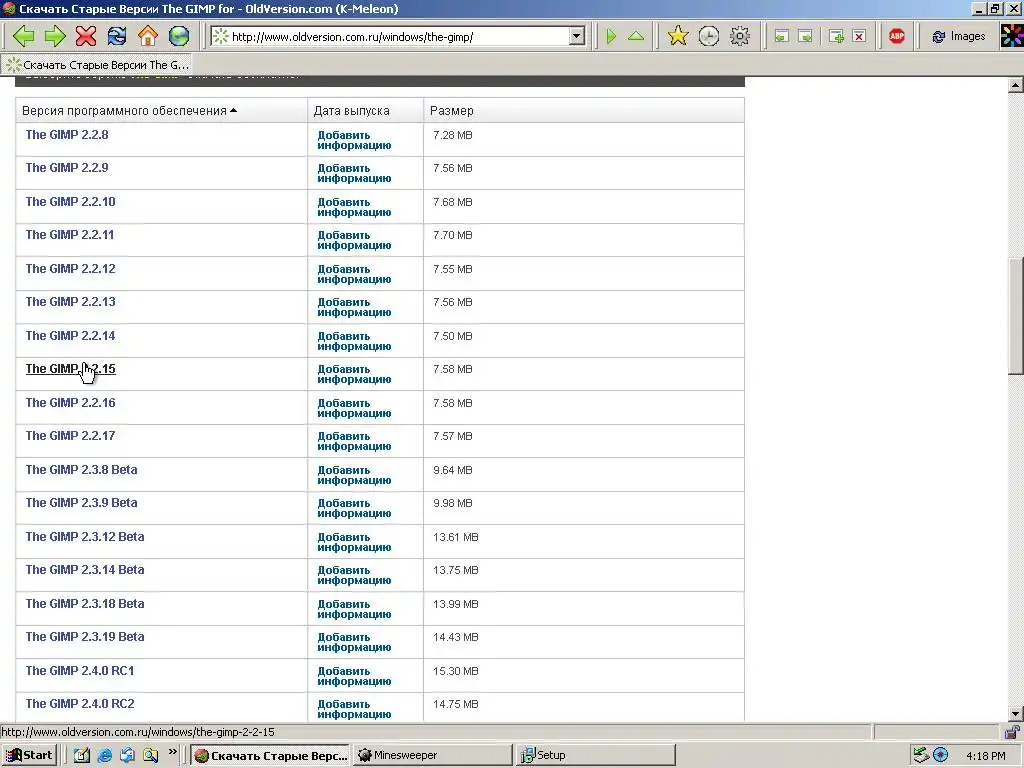Open preferences with the gear icon

(740, 36)
